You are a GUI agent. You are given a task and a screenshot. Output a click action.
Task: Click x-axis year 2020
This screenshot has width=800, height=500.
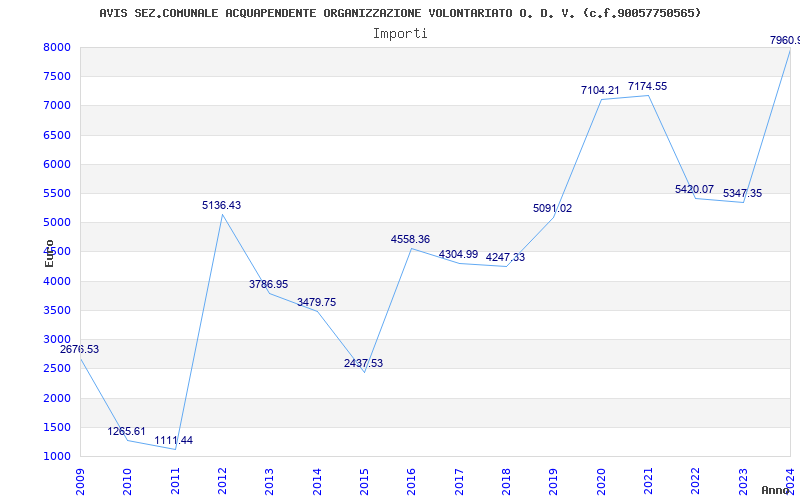[x=601, y=481]
